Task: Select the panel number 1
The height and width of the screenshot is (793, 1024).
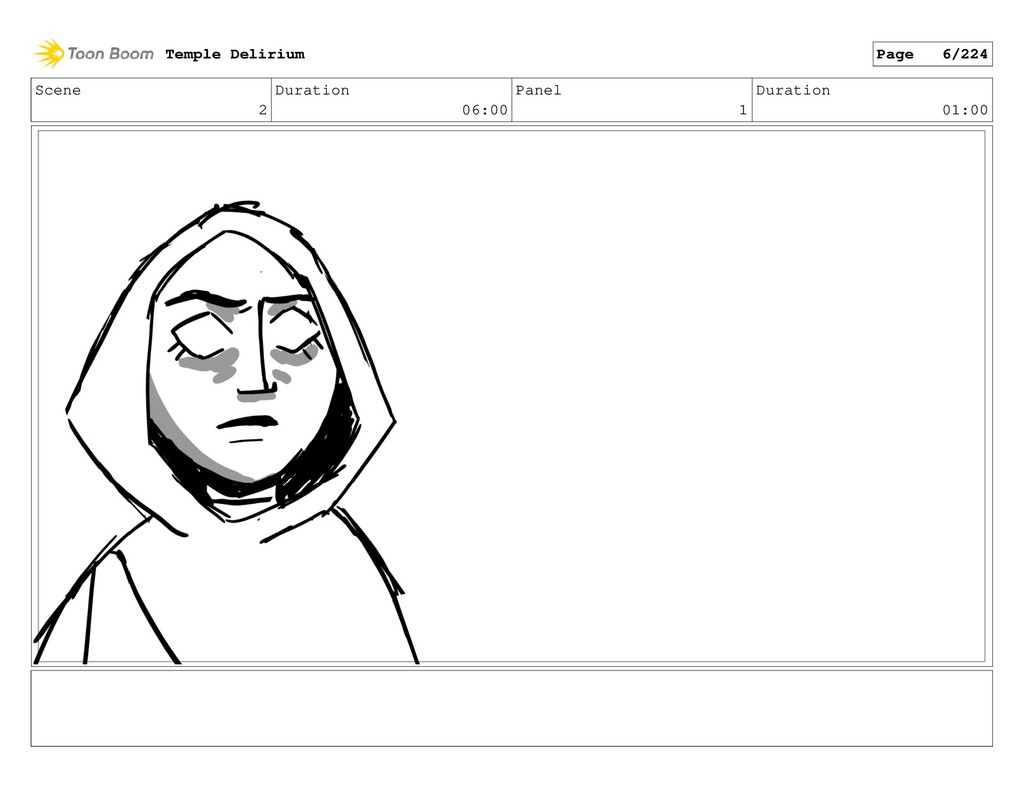Action: 743,110
